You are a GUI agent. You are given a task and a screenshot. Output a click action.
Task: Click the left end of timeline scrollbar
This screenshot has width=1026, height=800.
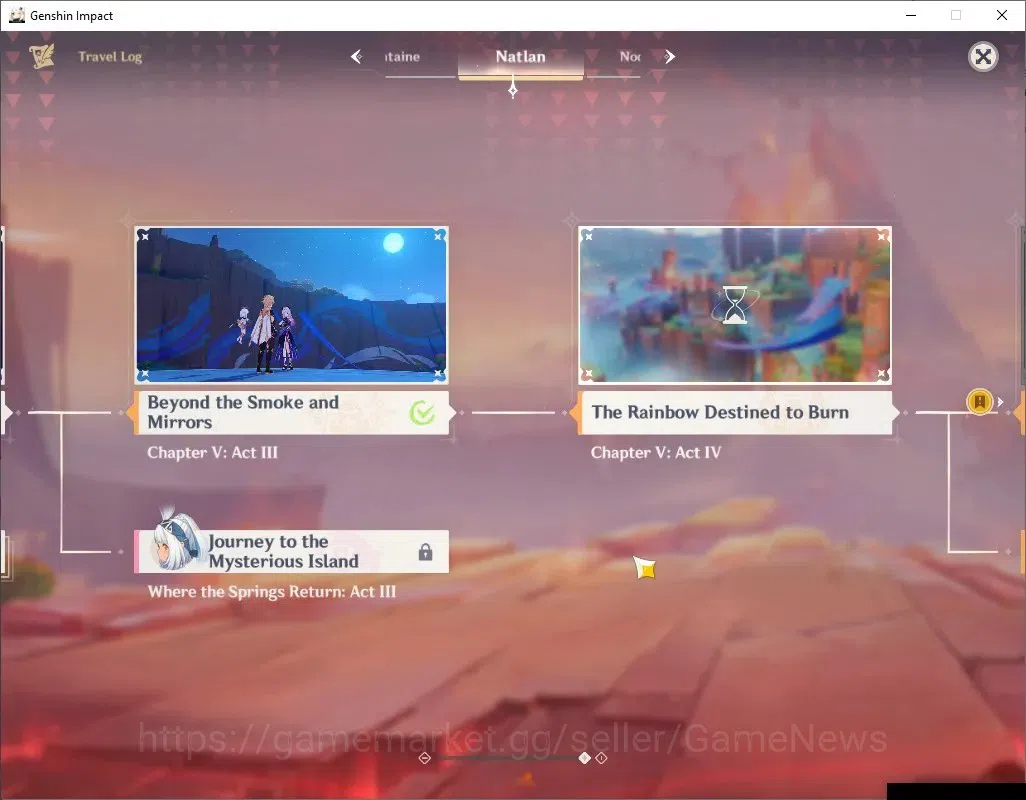click(425, 758)
